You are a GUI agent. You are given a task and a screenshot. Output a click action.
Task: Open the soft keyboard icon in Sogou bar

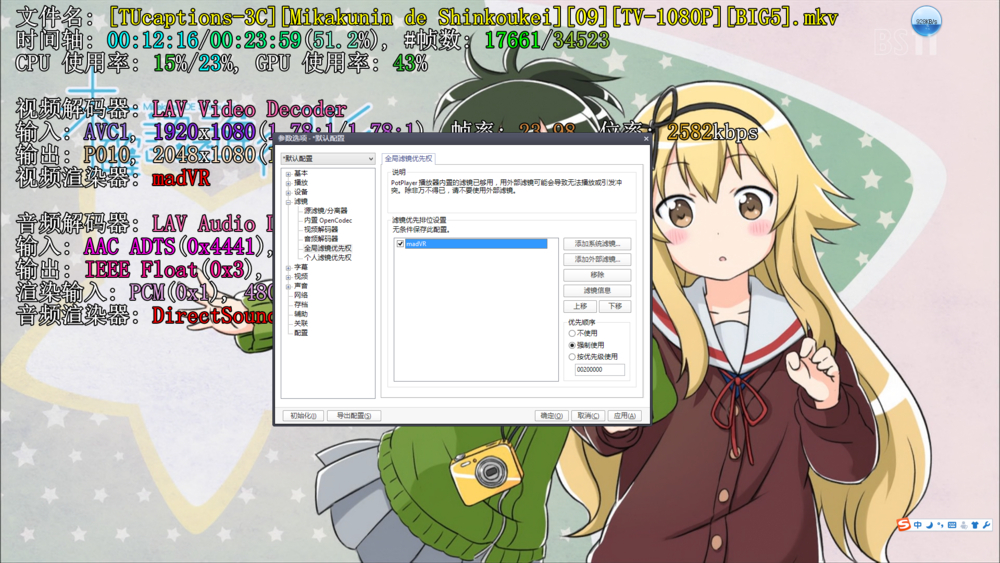[952, 525]
